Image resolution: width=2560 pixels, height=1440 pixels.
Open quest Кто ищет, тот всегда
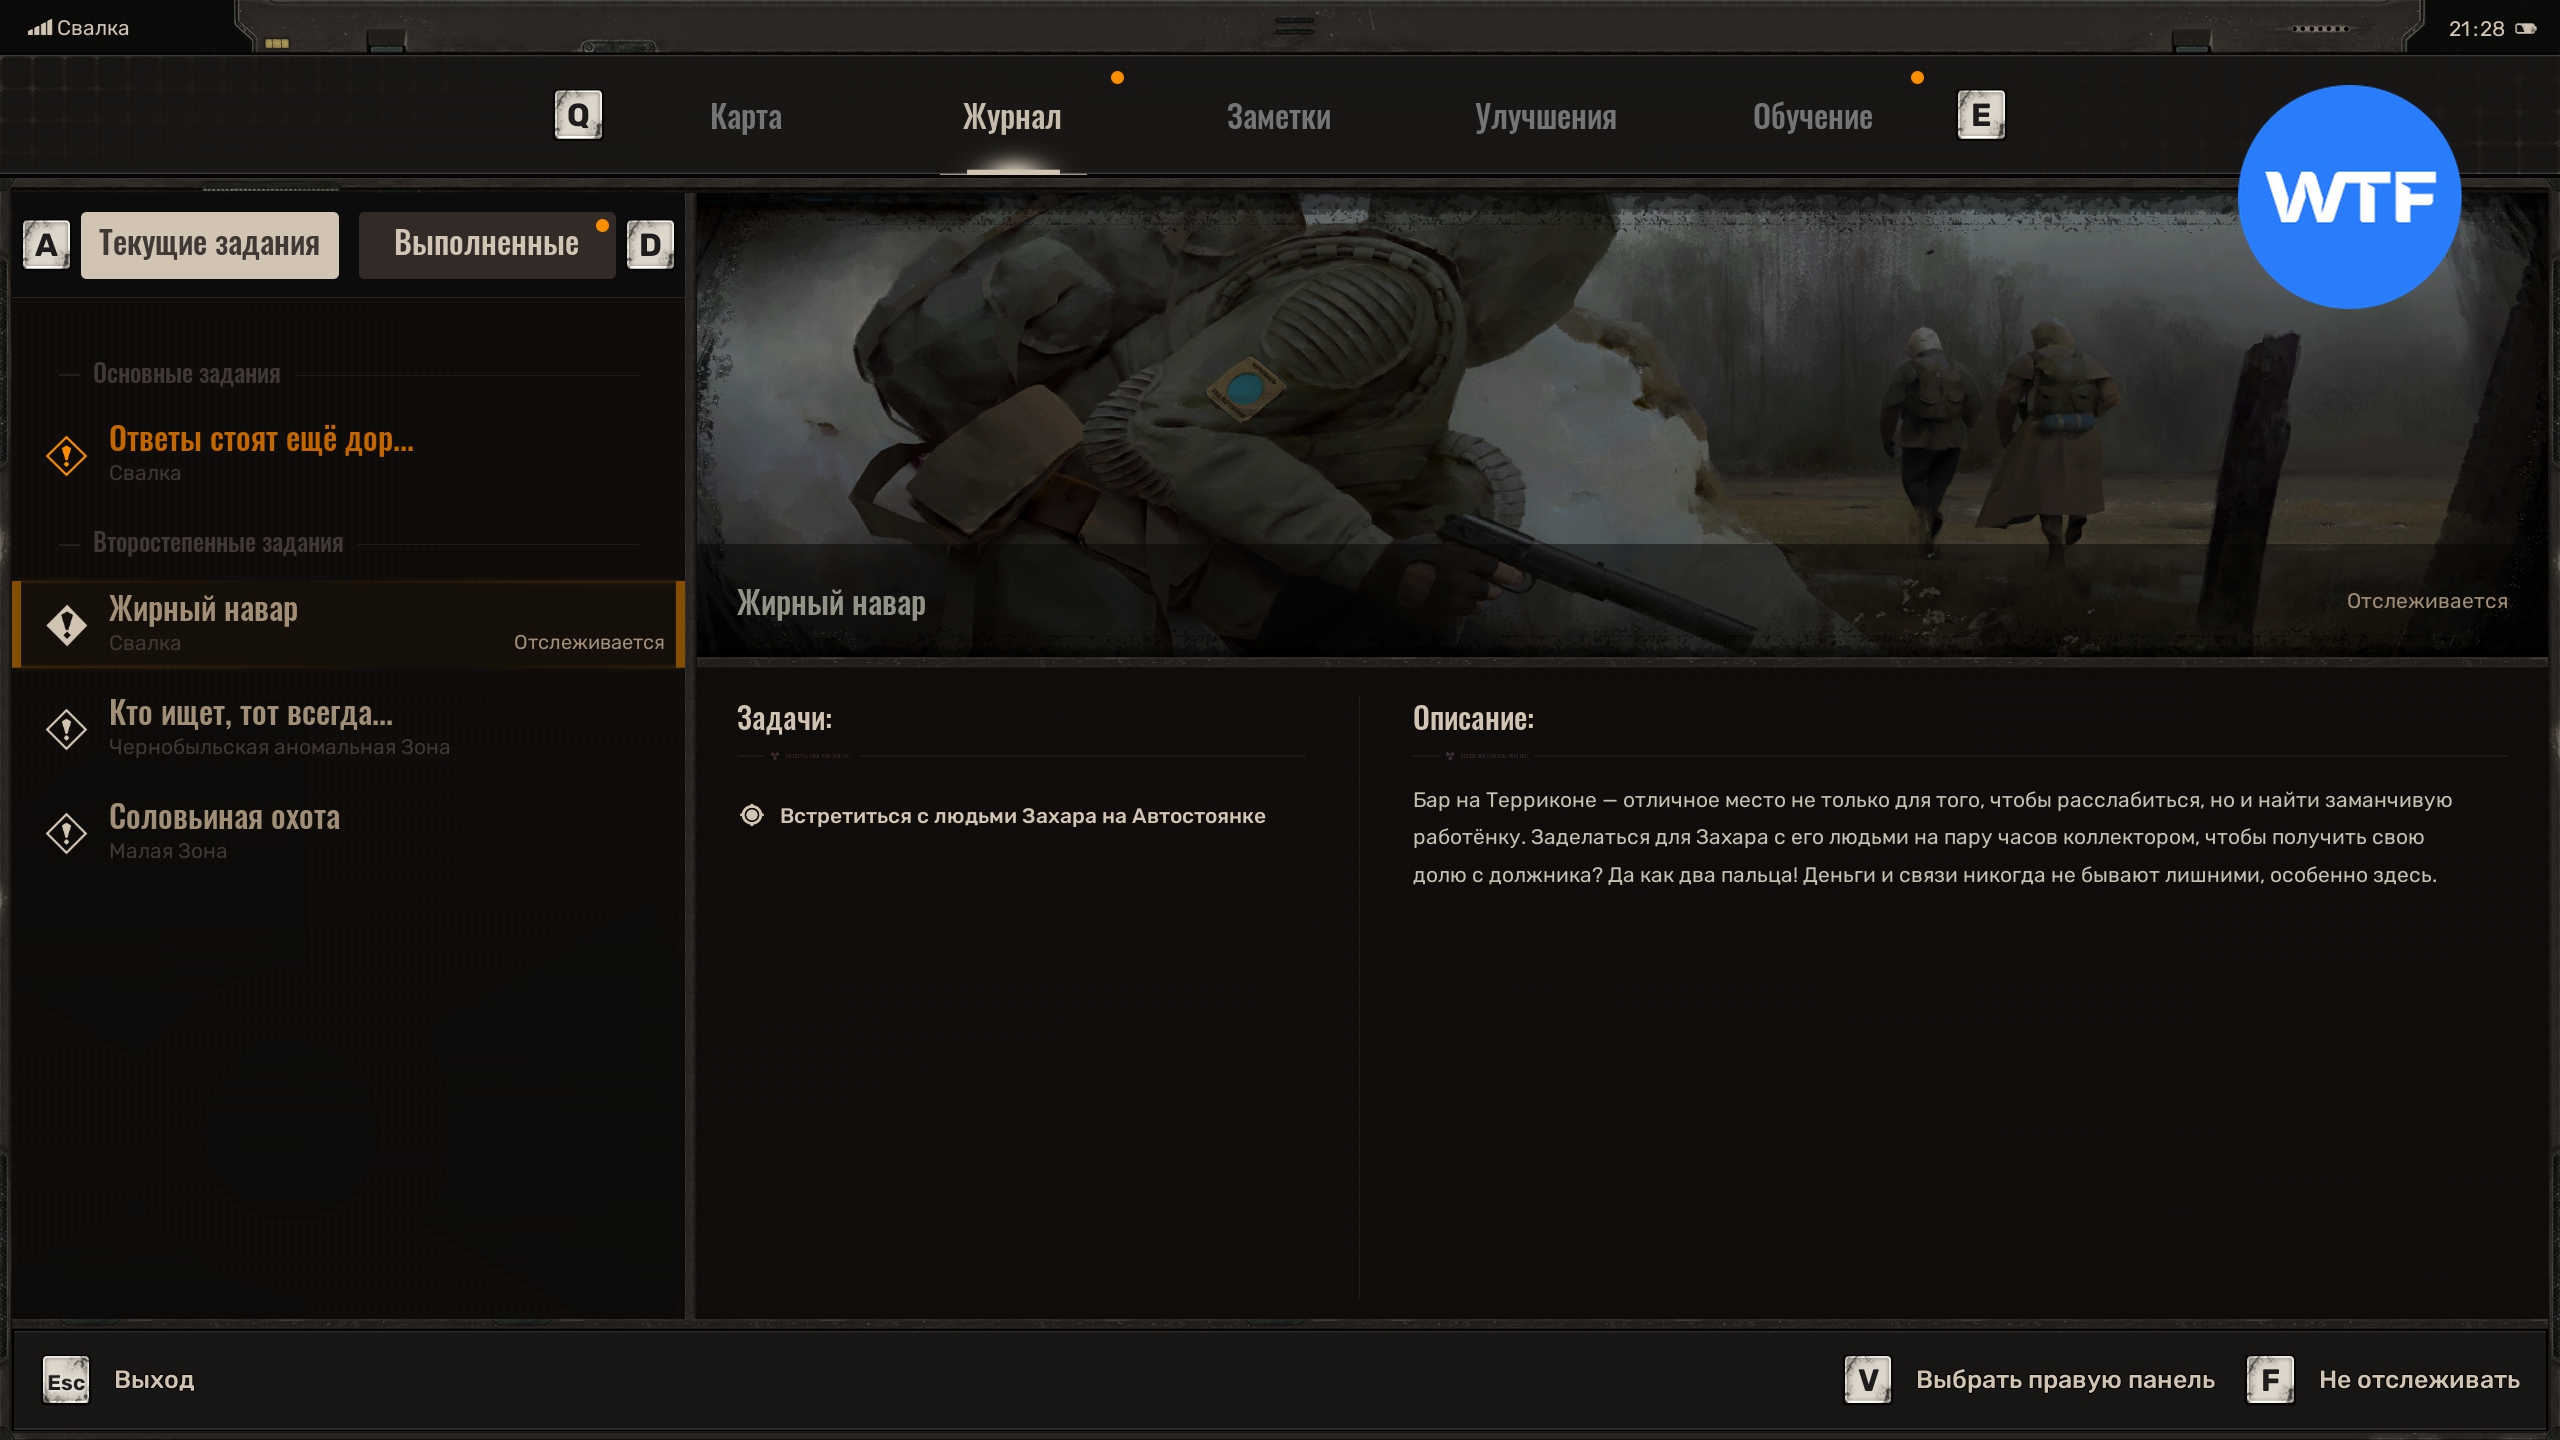tap(250, 727)
